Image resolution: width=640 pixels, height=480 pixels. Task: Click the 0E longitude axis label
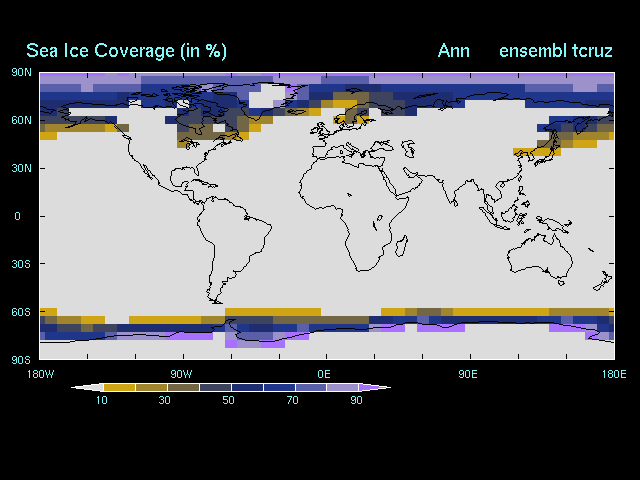pos(324,374)
